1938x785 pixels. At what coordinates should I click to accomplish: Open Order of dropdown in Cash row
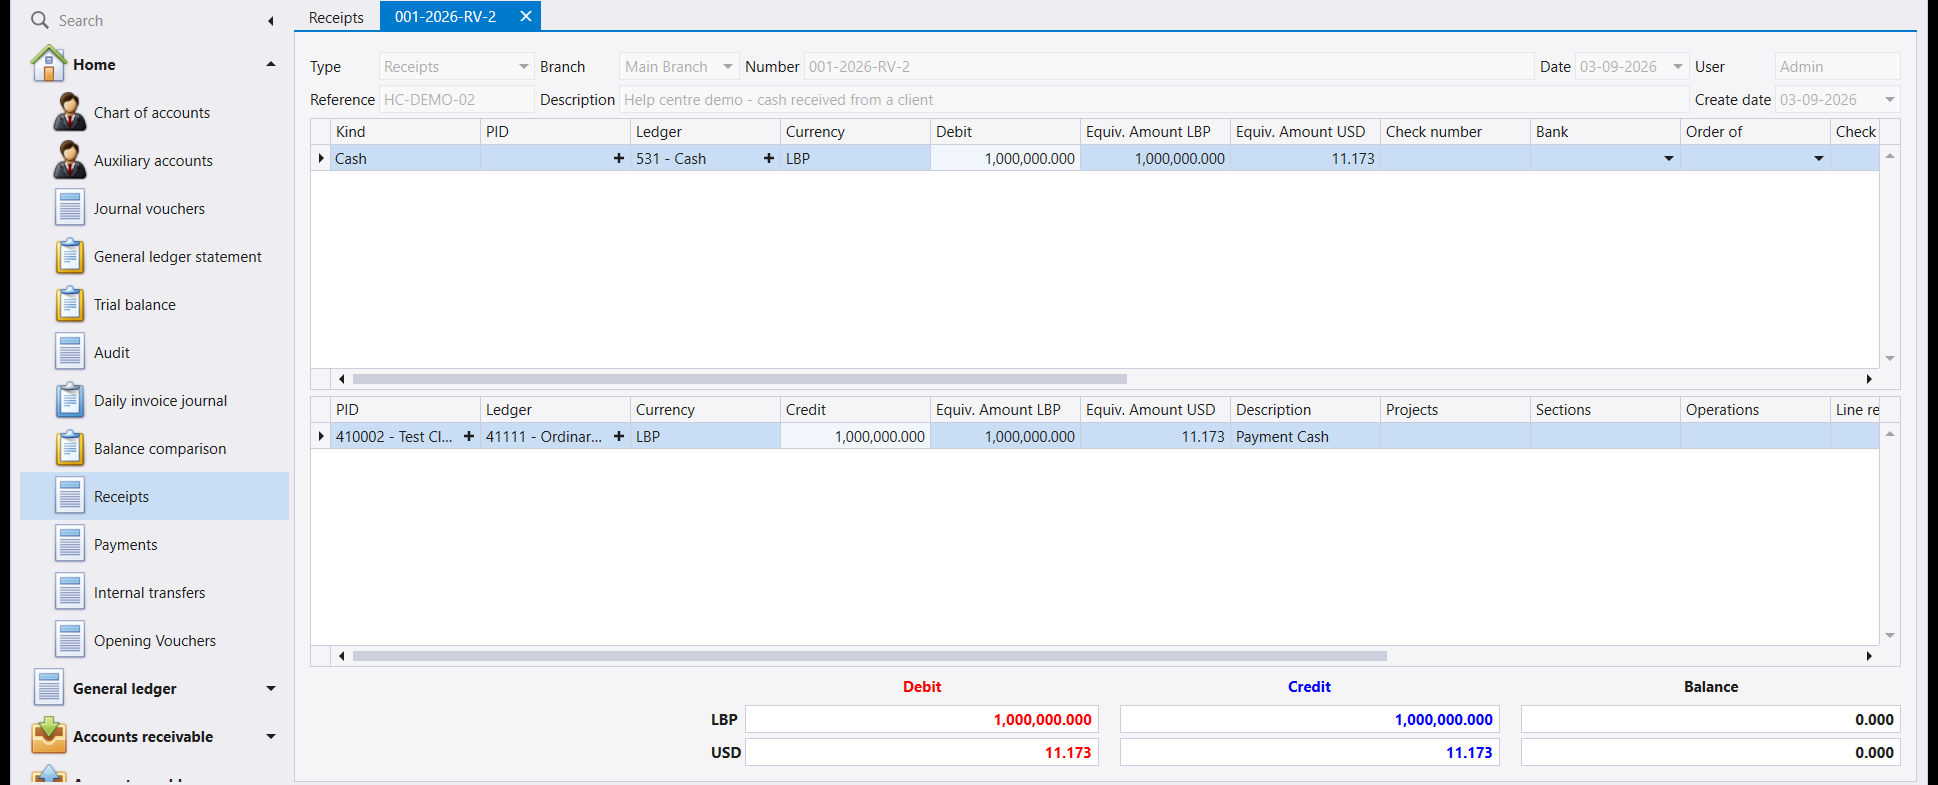pyautogui.click(x=1818, y=158)
